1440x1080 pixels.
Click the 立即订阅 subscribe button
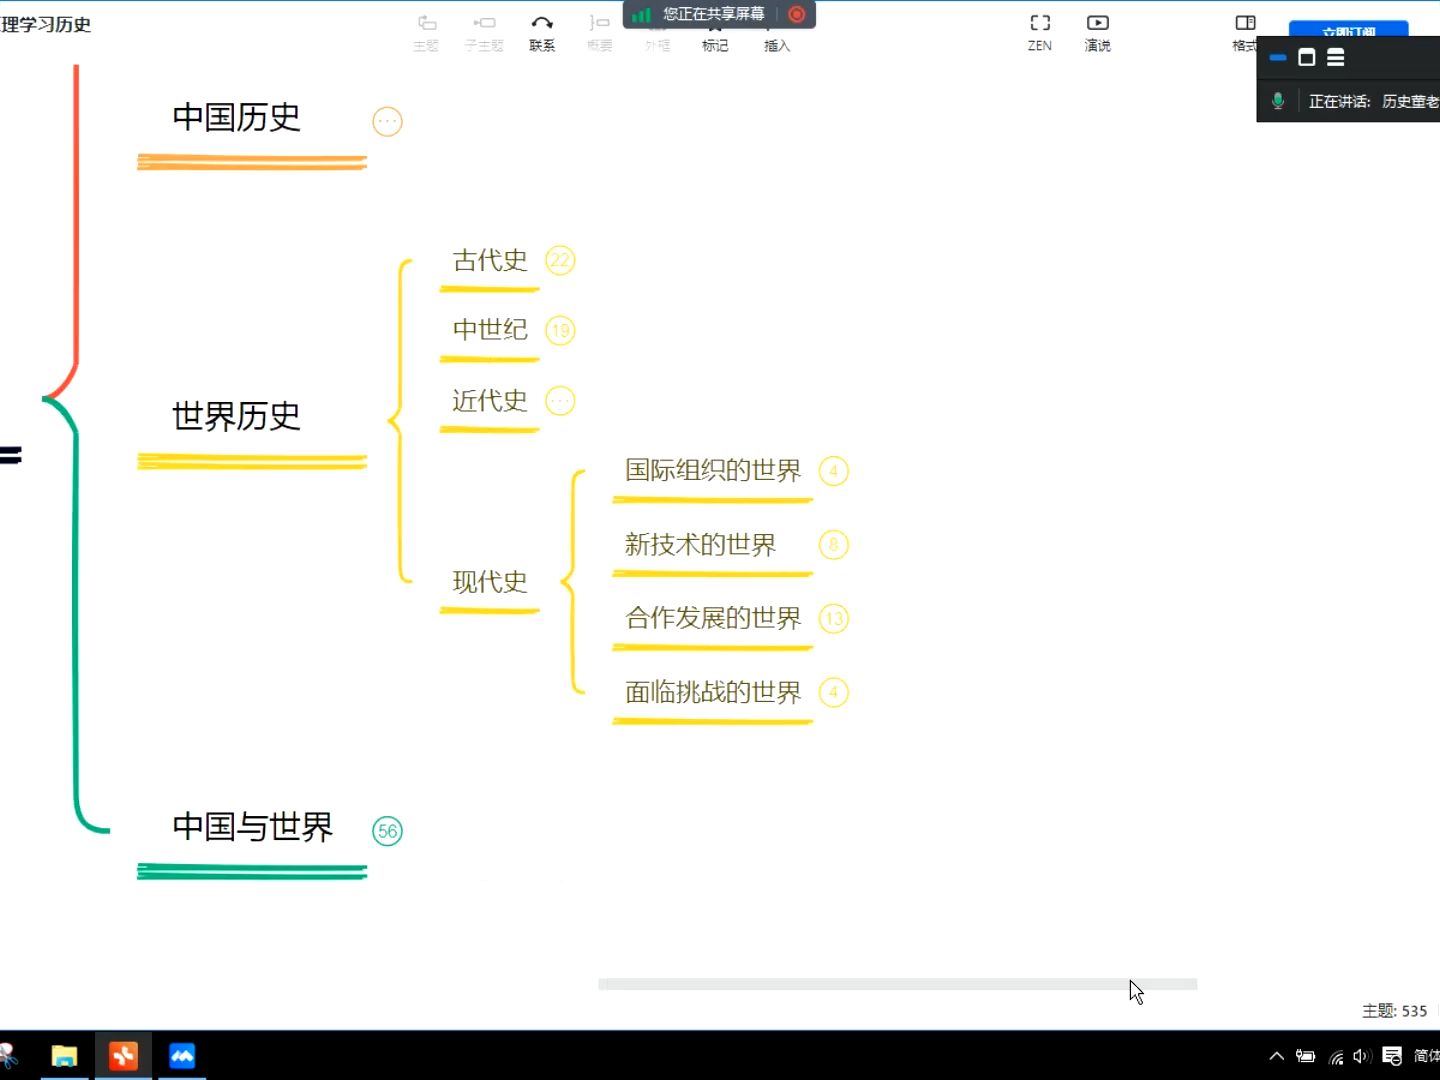pyautogui.click(x=1348, y=29)
